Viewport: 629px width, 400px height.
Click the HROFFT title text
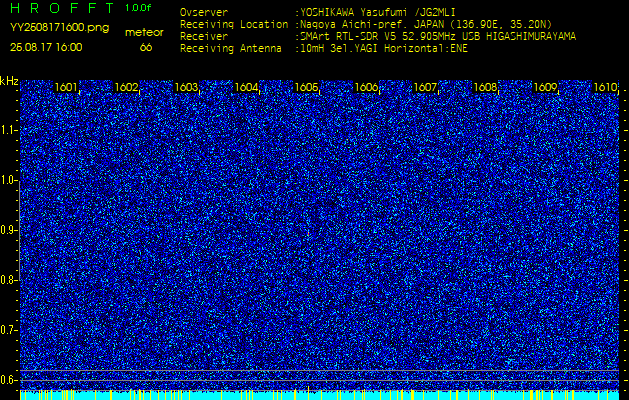point(62,8)
